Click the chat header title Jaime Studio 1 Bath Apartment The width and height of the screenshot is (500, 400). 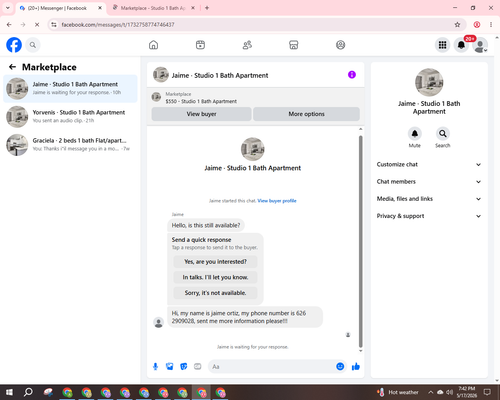pos(220,75)
